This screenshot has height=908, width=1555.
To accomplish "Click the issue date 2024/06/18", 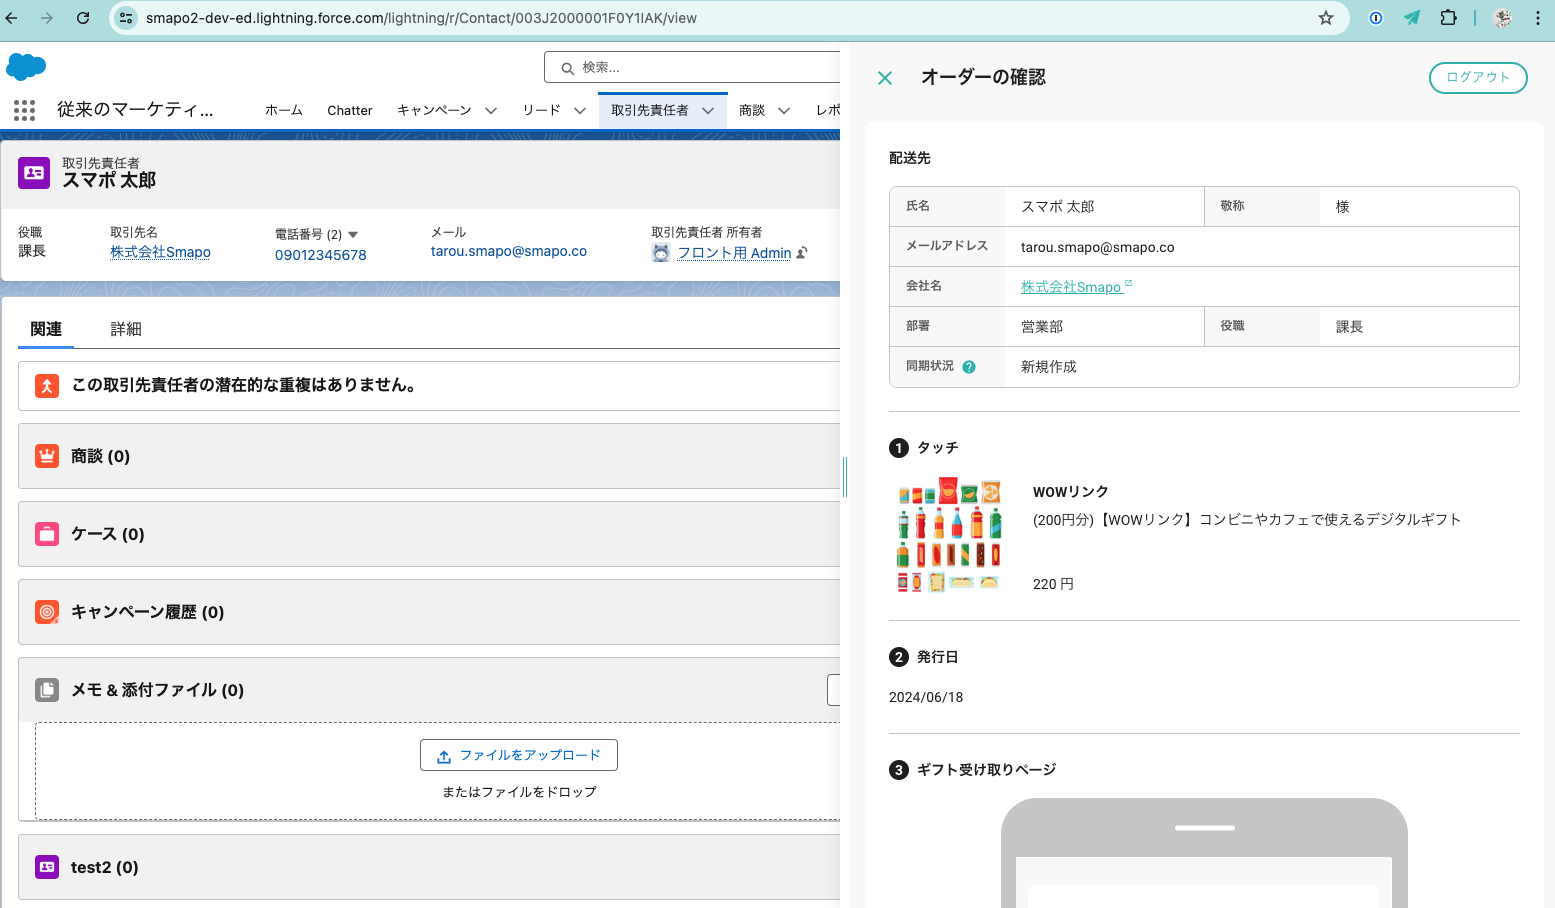I will 926,697.
